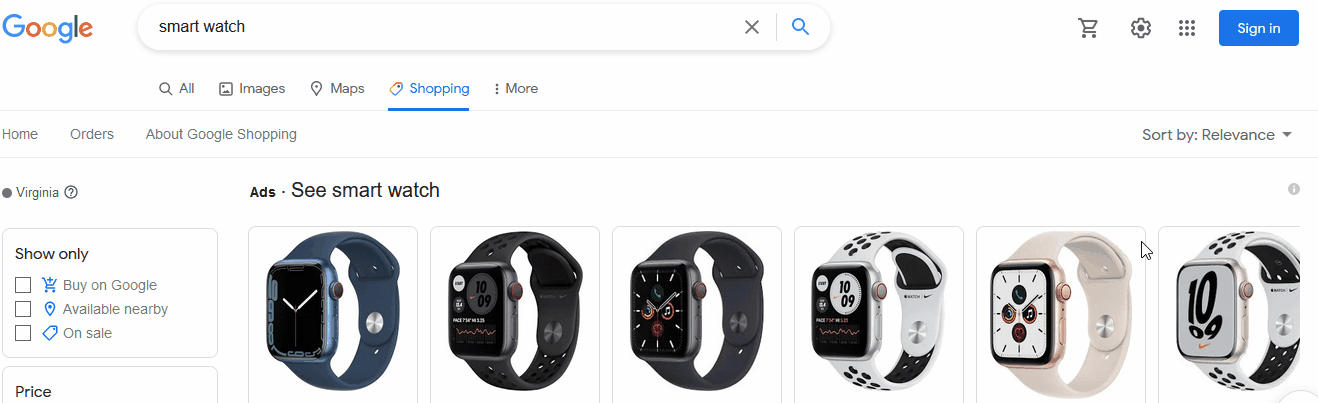
Task: Clear the search text with X icon
Action: 752,27
